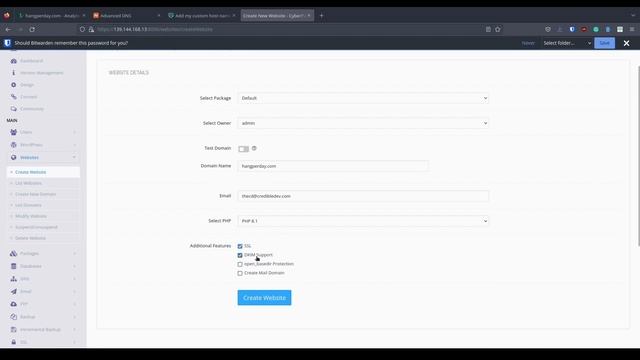
Task: Click the Email input field
Action: pos(363,196)
